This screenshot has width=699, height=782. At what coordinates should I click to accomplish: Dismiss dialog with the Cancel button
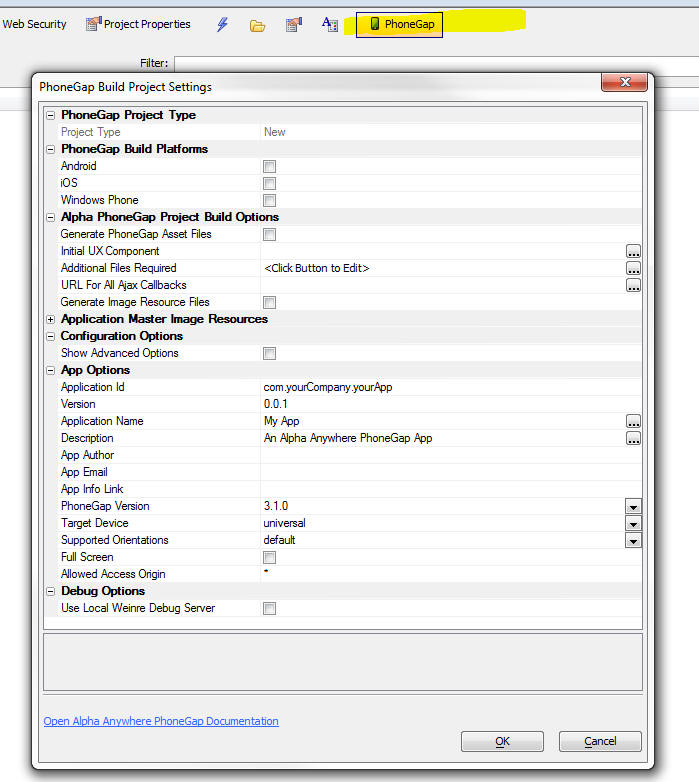coord(600,741)
